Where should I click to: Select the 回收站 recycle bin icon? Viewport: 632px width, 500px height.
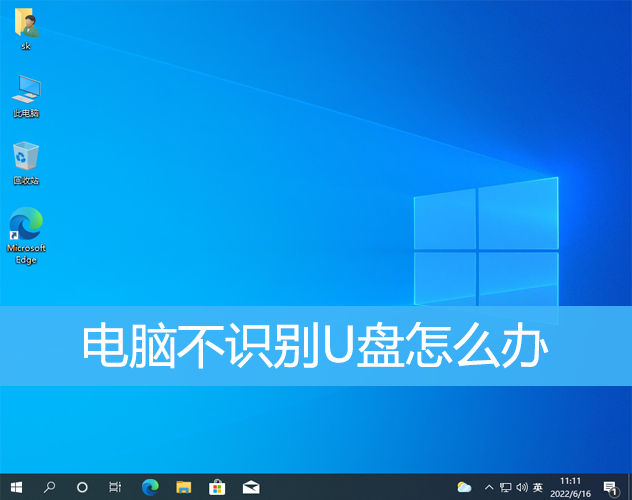[x=26, y=163]
